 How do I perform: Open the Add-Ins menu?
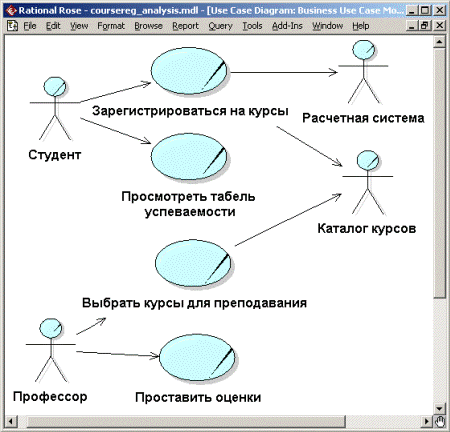click(287, 26)
